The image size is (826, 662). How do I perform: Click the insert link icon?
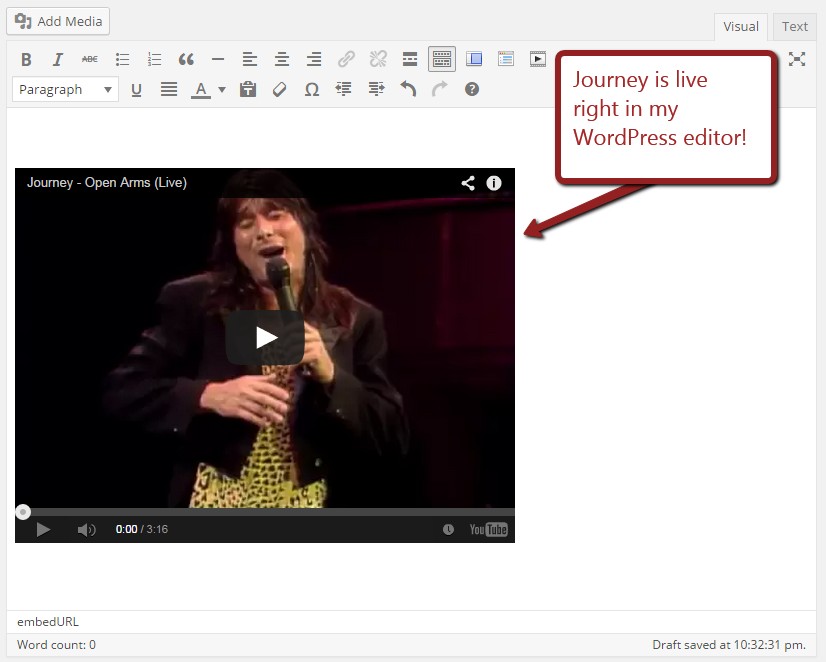346,59
